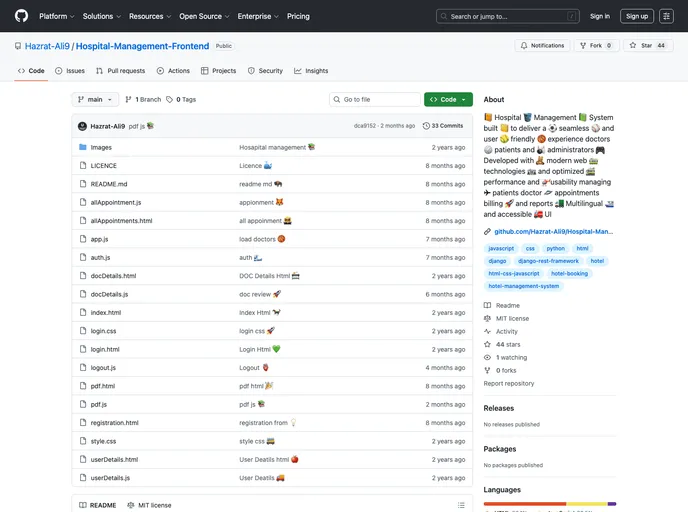Open the Platform navigation menu
688x512 pixels.
pyautogui.click(x=56, y=16)
